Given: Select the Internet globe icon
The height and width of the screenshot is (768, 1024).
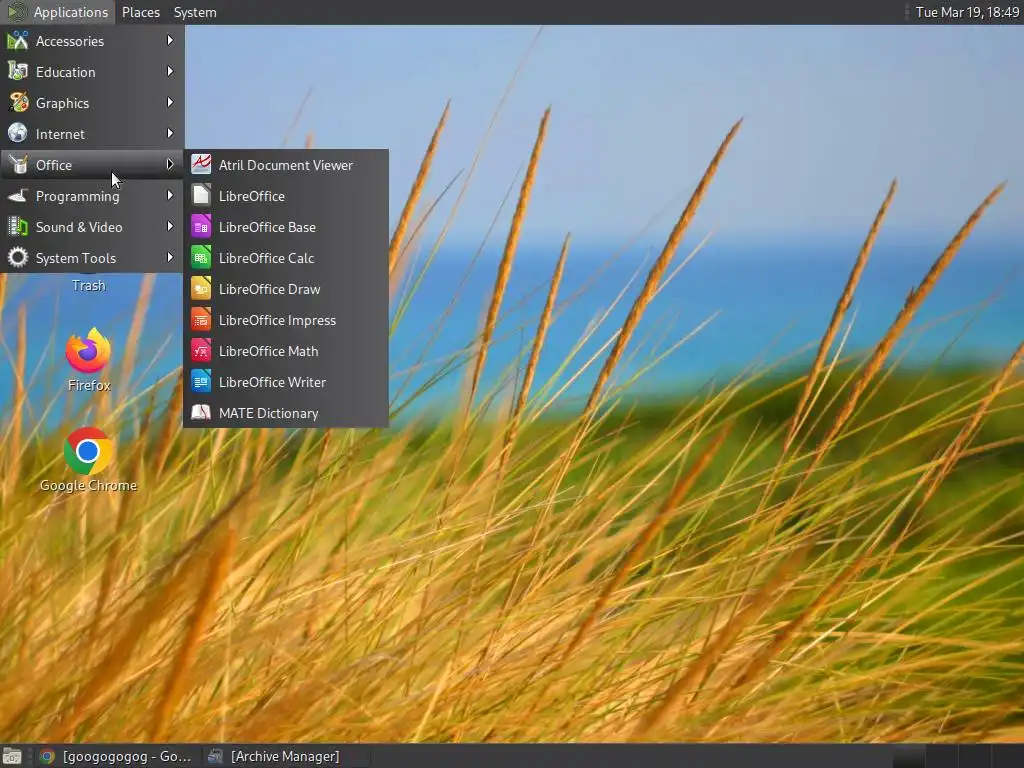Looking at the screenshot, I should [x=18, y=133].
